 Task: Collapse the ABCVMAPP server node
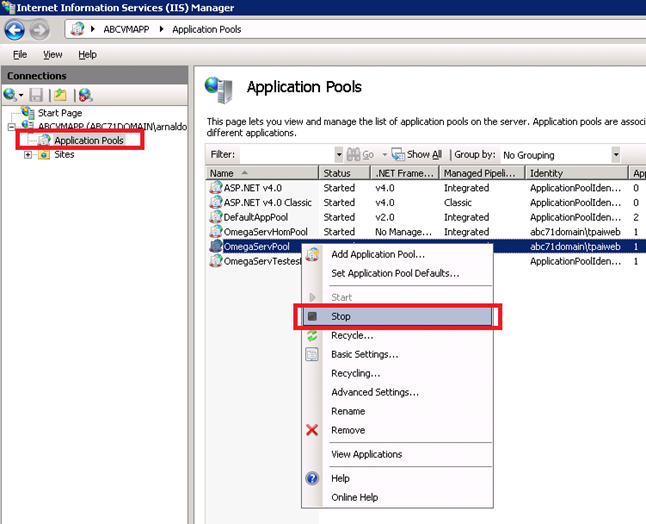click(x=12, y=127)
